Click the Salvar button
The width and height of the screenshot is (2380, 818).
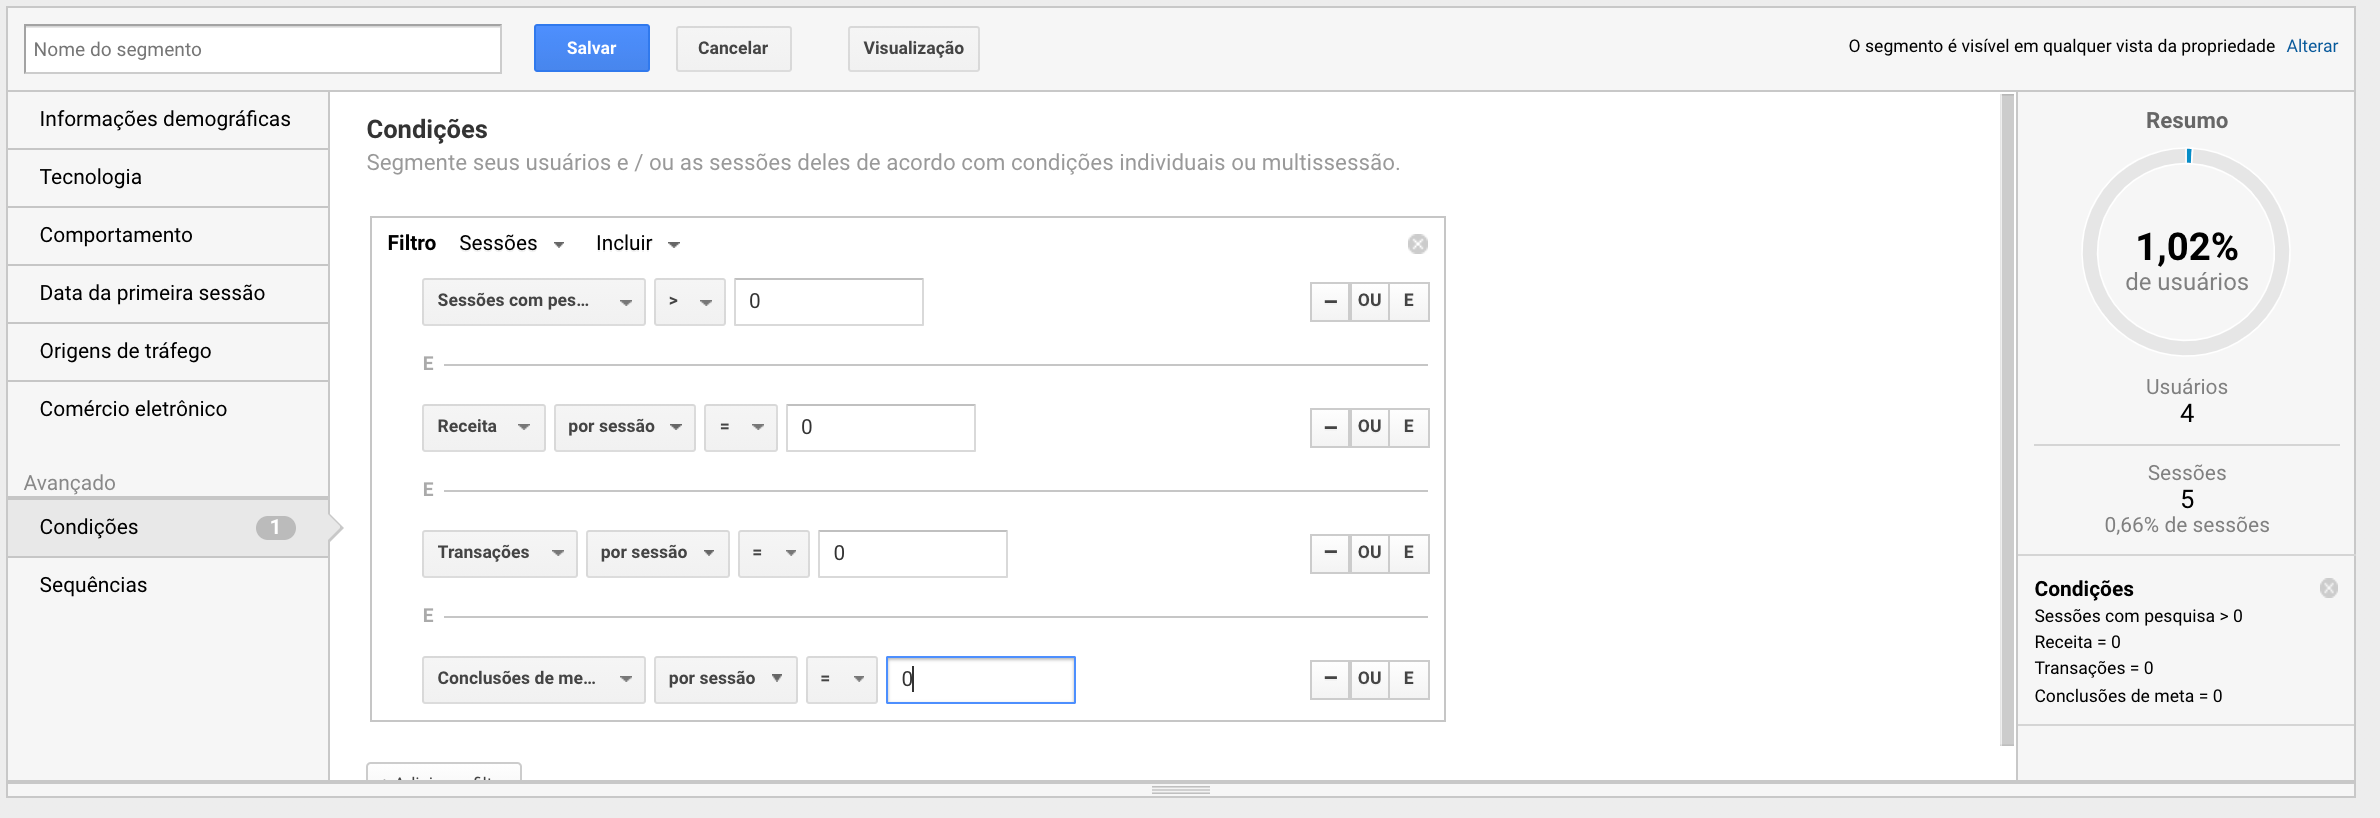591,48
